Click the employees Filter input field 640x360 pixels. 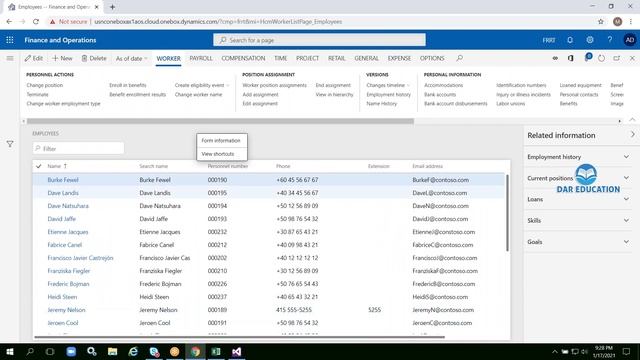click(x=78, y=149)
